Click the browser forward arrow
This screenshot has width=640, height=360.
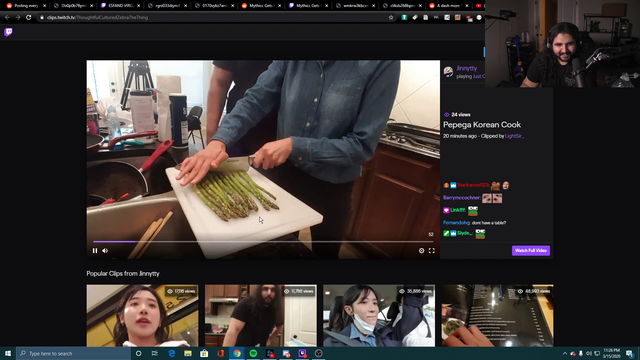pos(18,18)
